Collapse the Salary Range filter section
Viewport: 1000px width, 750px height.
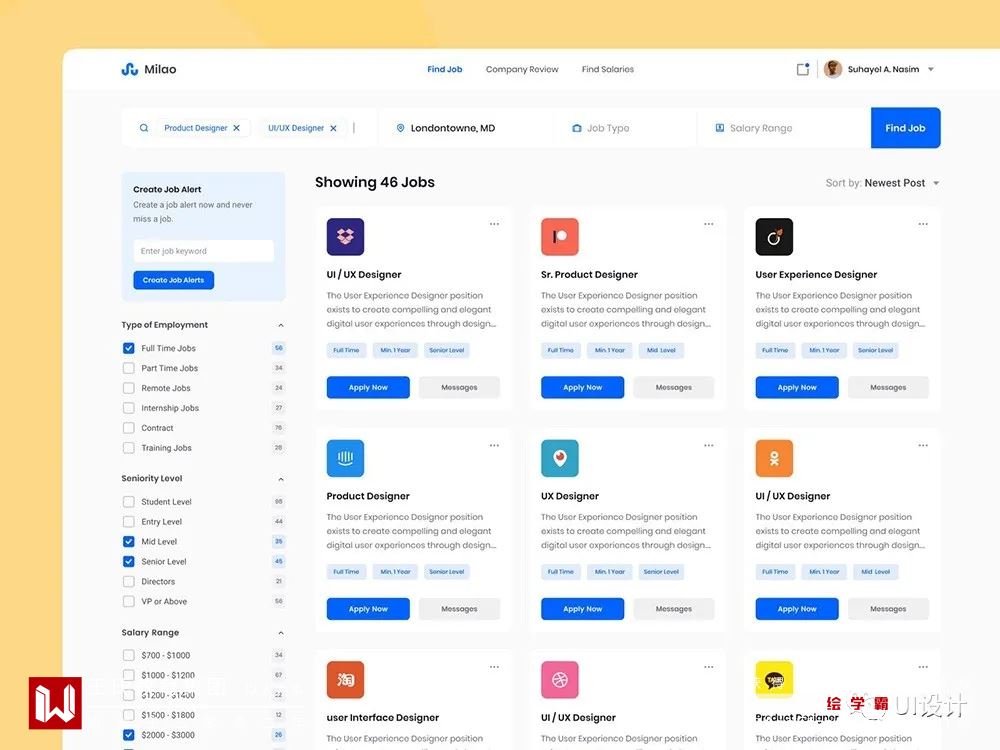[x=281, y=633]
